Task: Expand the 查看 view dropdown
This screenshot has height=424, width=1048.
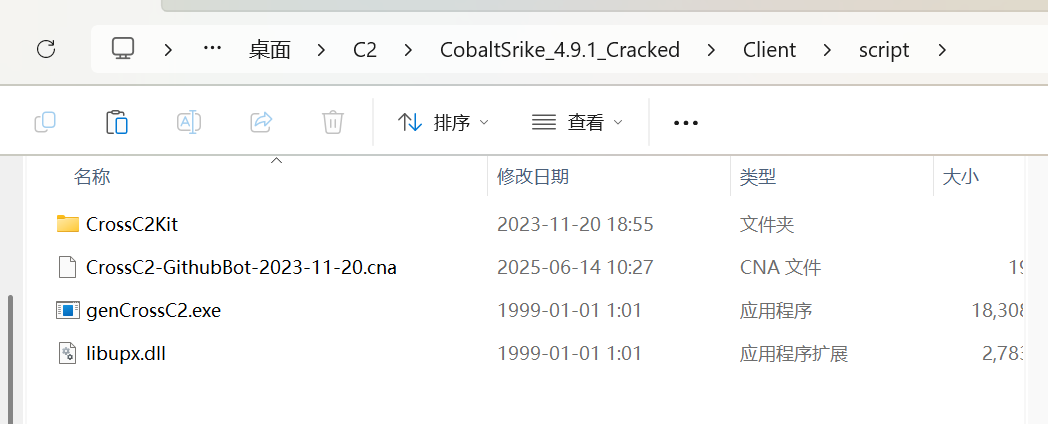Action: coord(577,122)
